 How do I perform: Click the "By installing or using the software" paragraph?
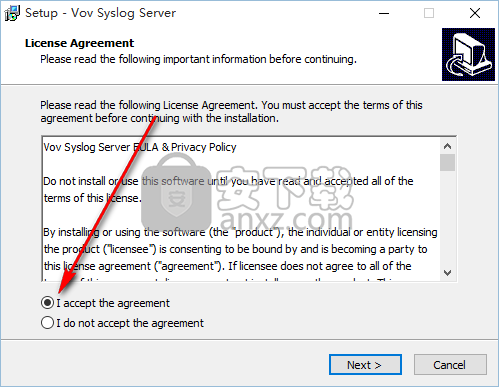pyautogui.click(x=240, y=249)
